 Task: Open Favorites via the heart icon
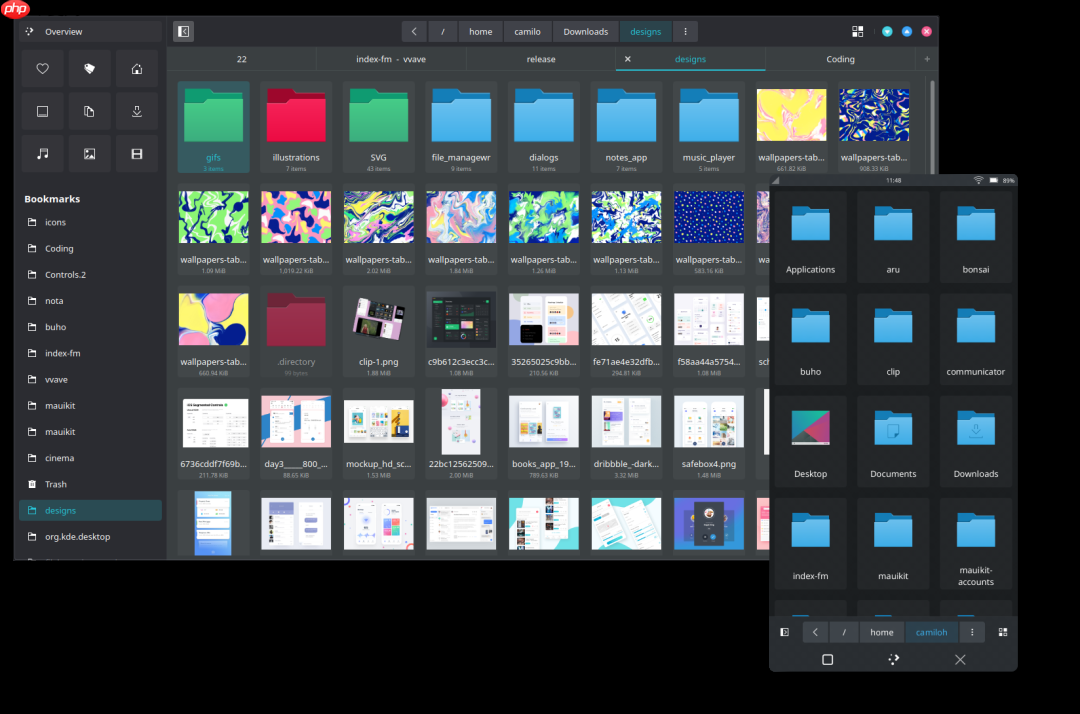point(42,69)
